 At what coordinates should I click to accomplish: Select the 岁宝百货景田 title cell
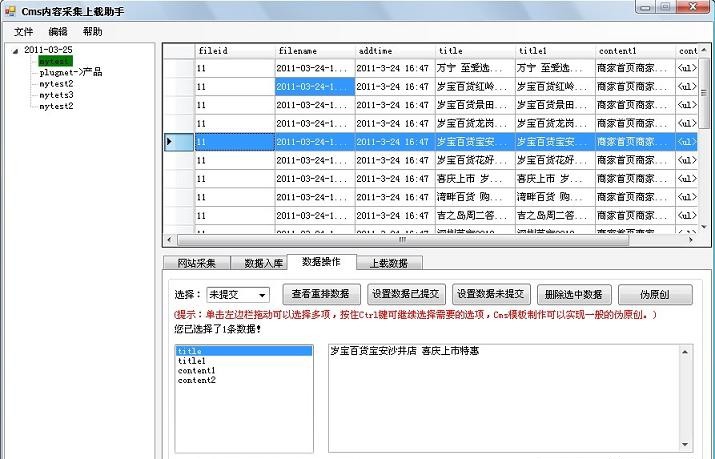(x=476, y=105)
